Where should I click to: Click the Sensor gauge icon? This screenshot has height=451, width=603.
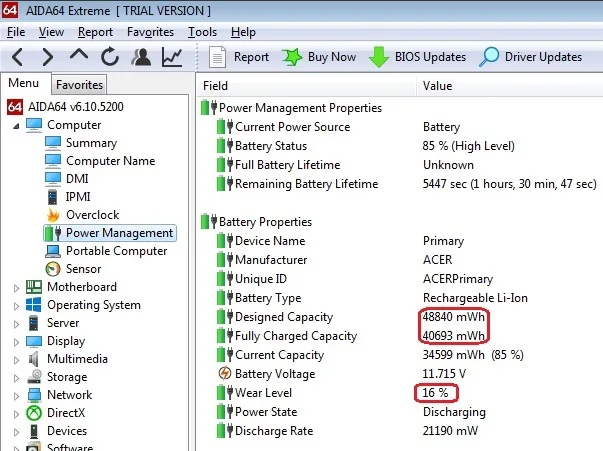click(53, 269)
